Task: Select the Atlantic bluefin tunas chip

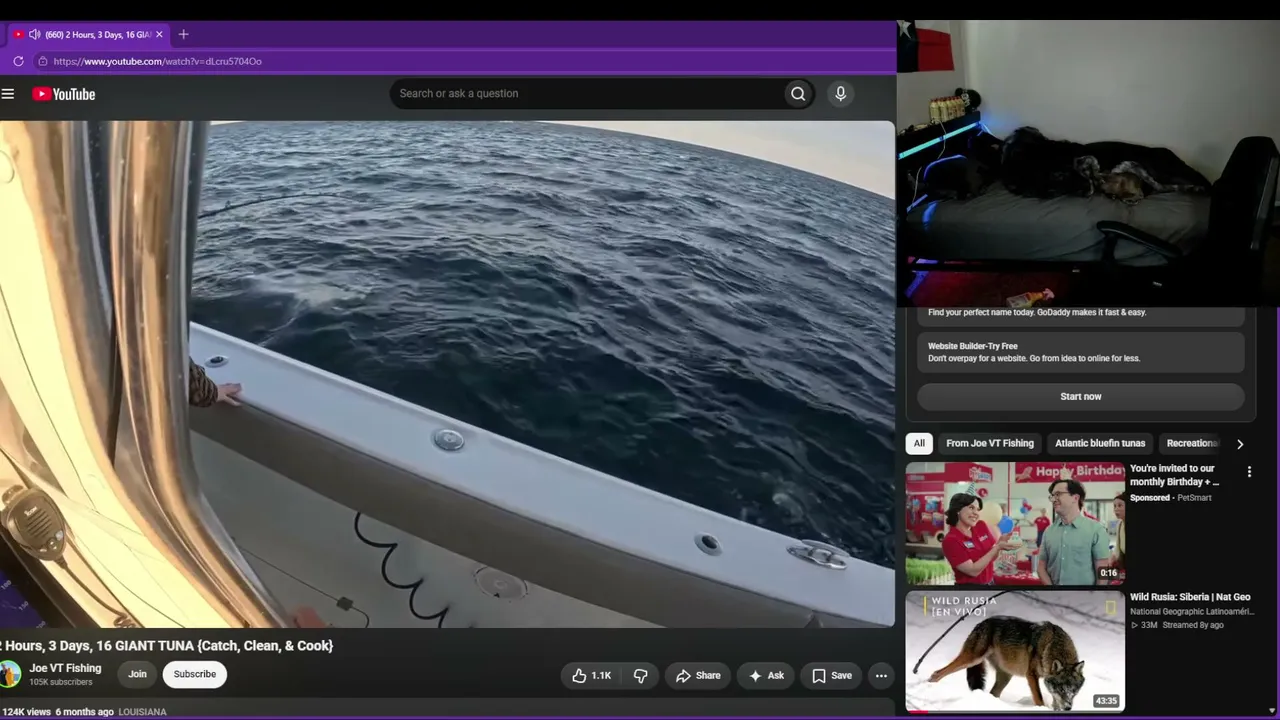Action: (1100, 444)
